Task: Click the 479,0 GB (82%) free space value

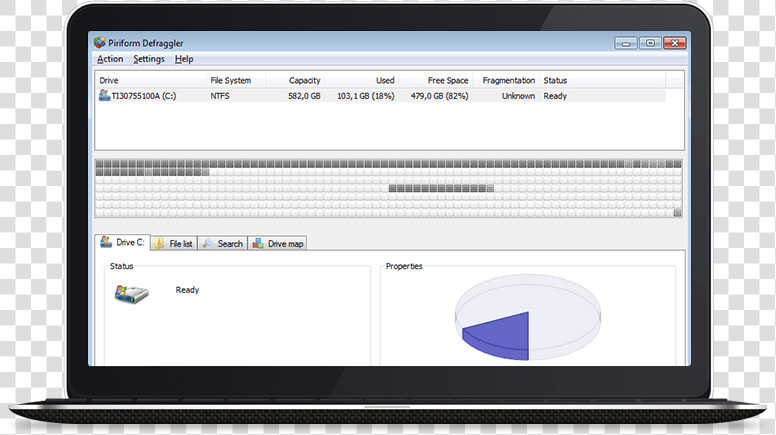Action: [439, 96]
